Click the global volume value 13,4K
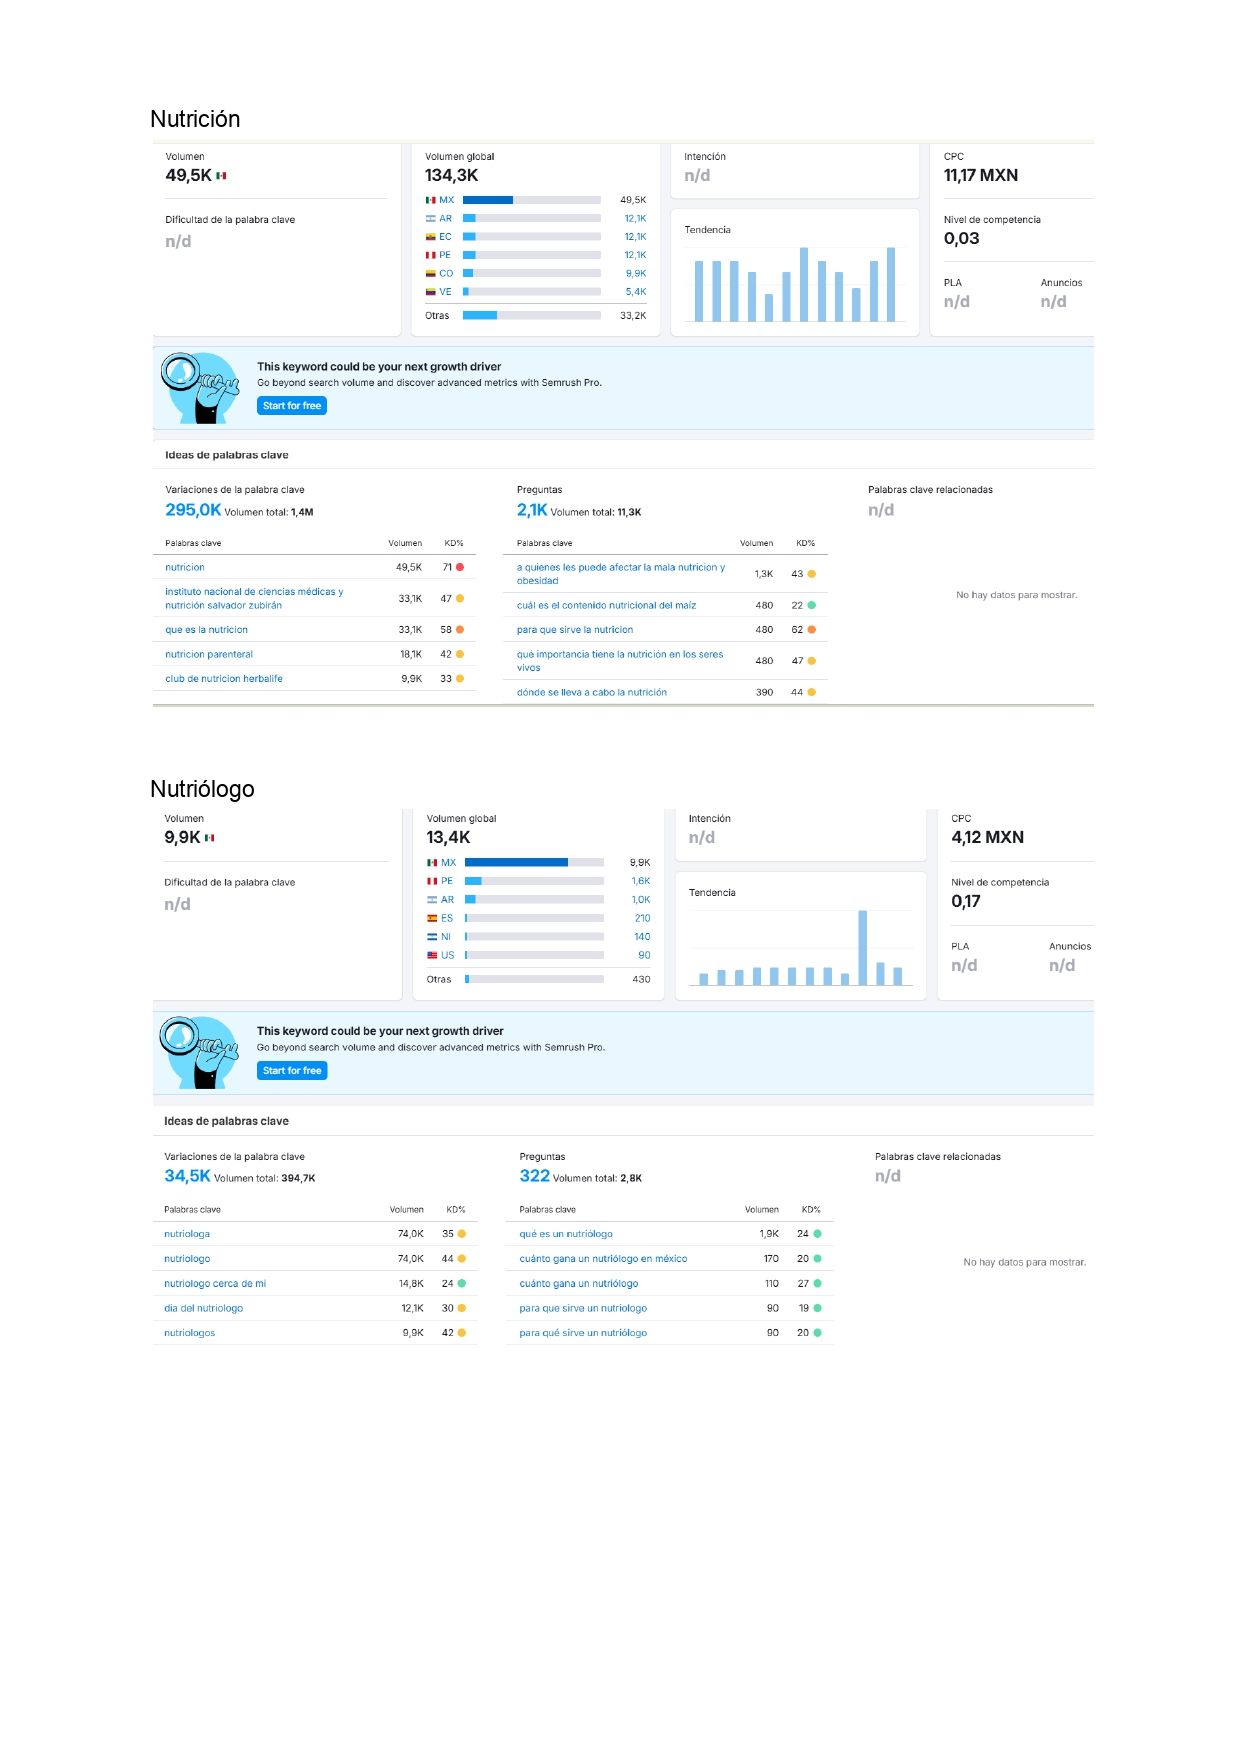1242x1755 pixels. [x=448, y=837]
